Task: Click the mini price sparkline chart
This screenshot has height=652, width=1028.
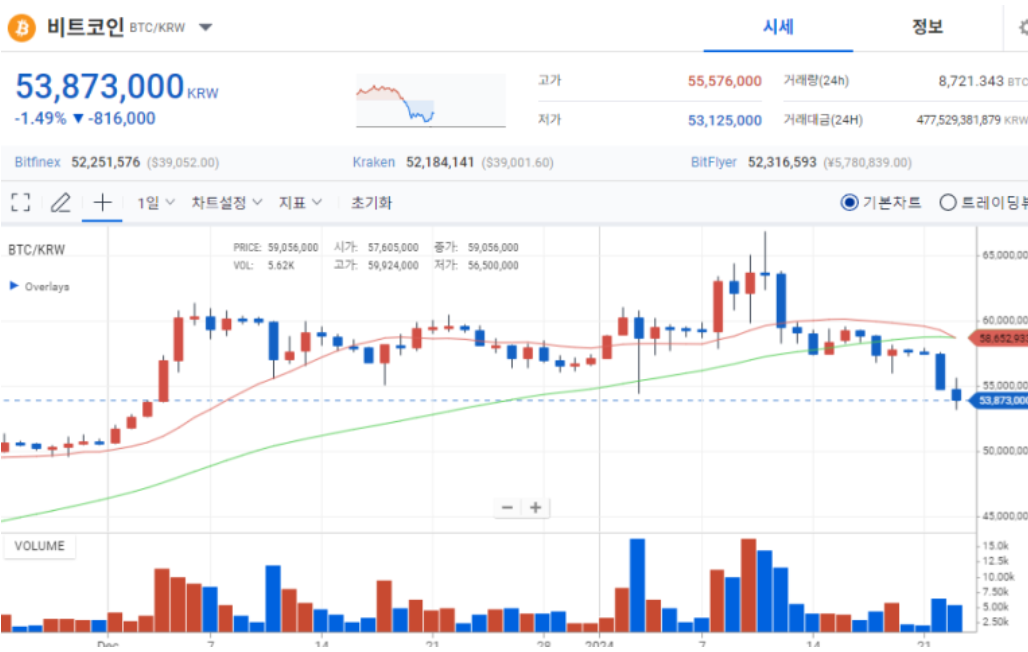Action: (430, 102)
